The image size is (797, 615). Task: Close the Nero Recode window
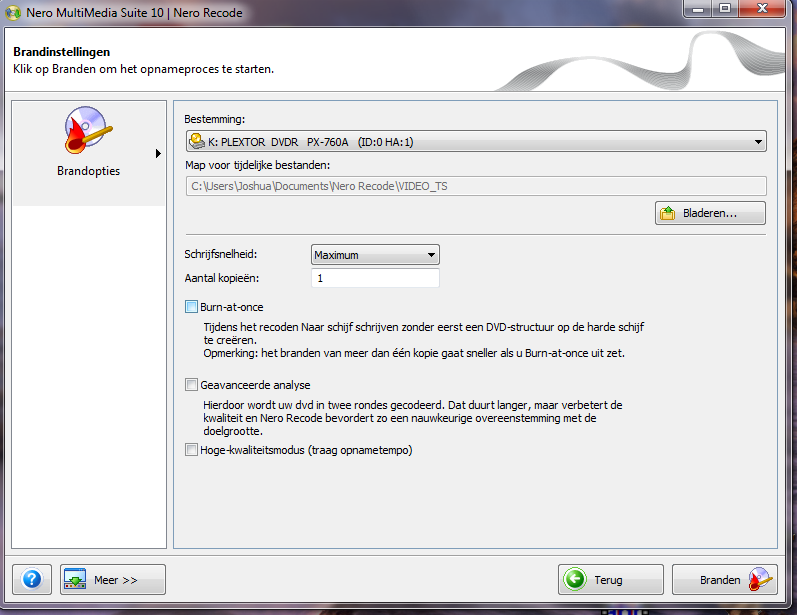762,9
